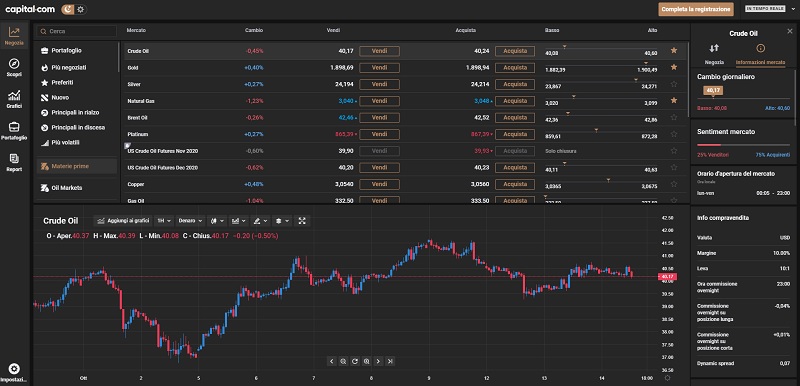Toggle the dark/light theme switch
Screen dimensions: 800x386
74,9
